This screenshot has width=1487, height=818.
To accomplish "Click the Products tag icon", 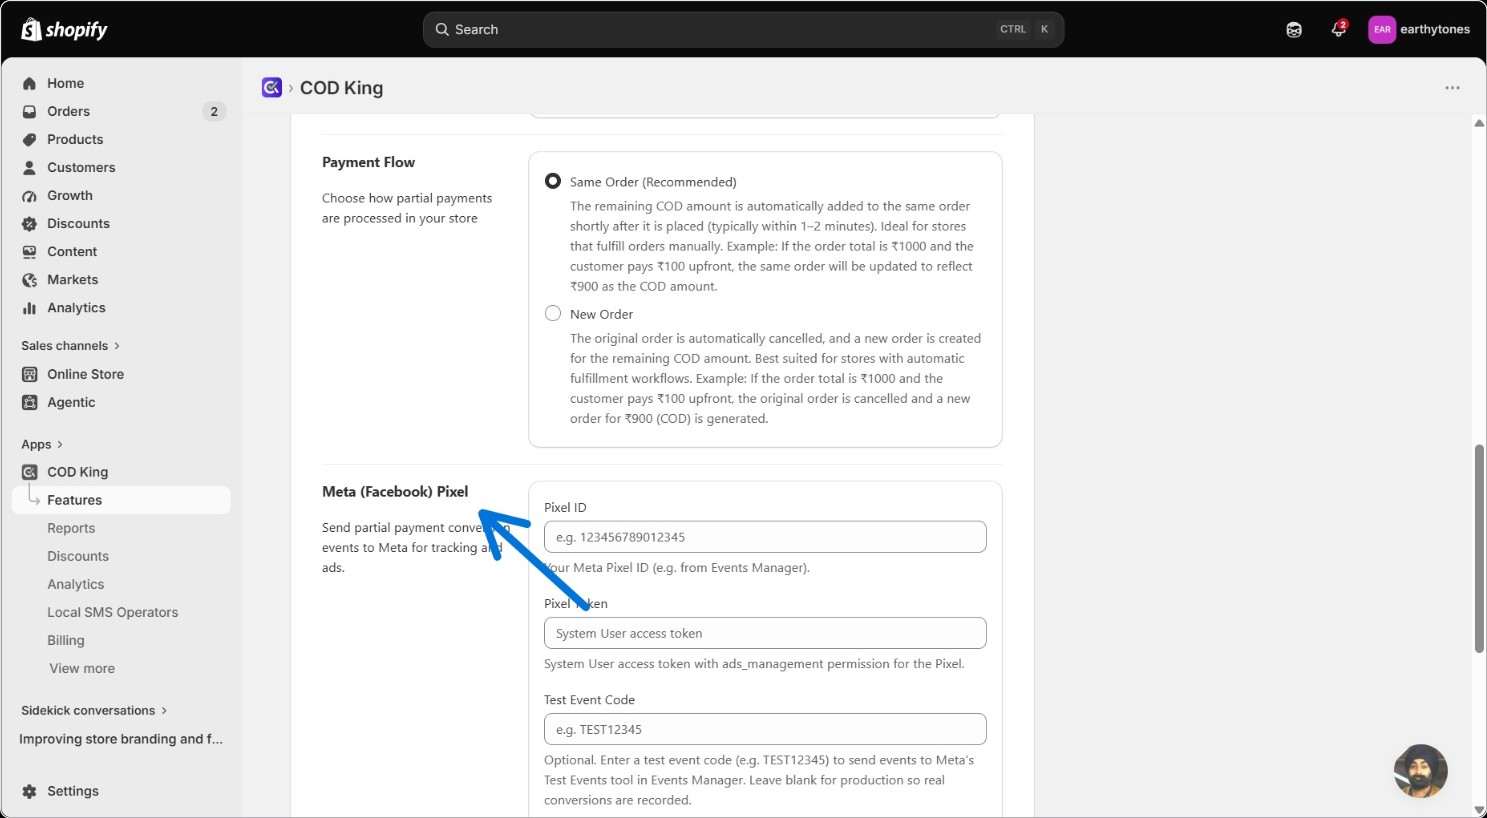I will pyautogui.click(x=30, y=140).
